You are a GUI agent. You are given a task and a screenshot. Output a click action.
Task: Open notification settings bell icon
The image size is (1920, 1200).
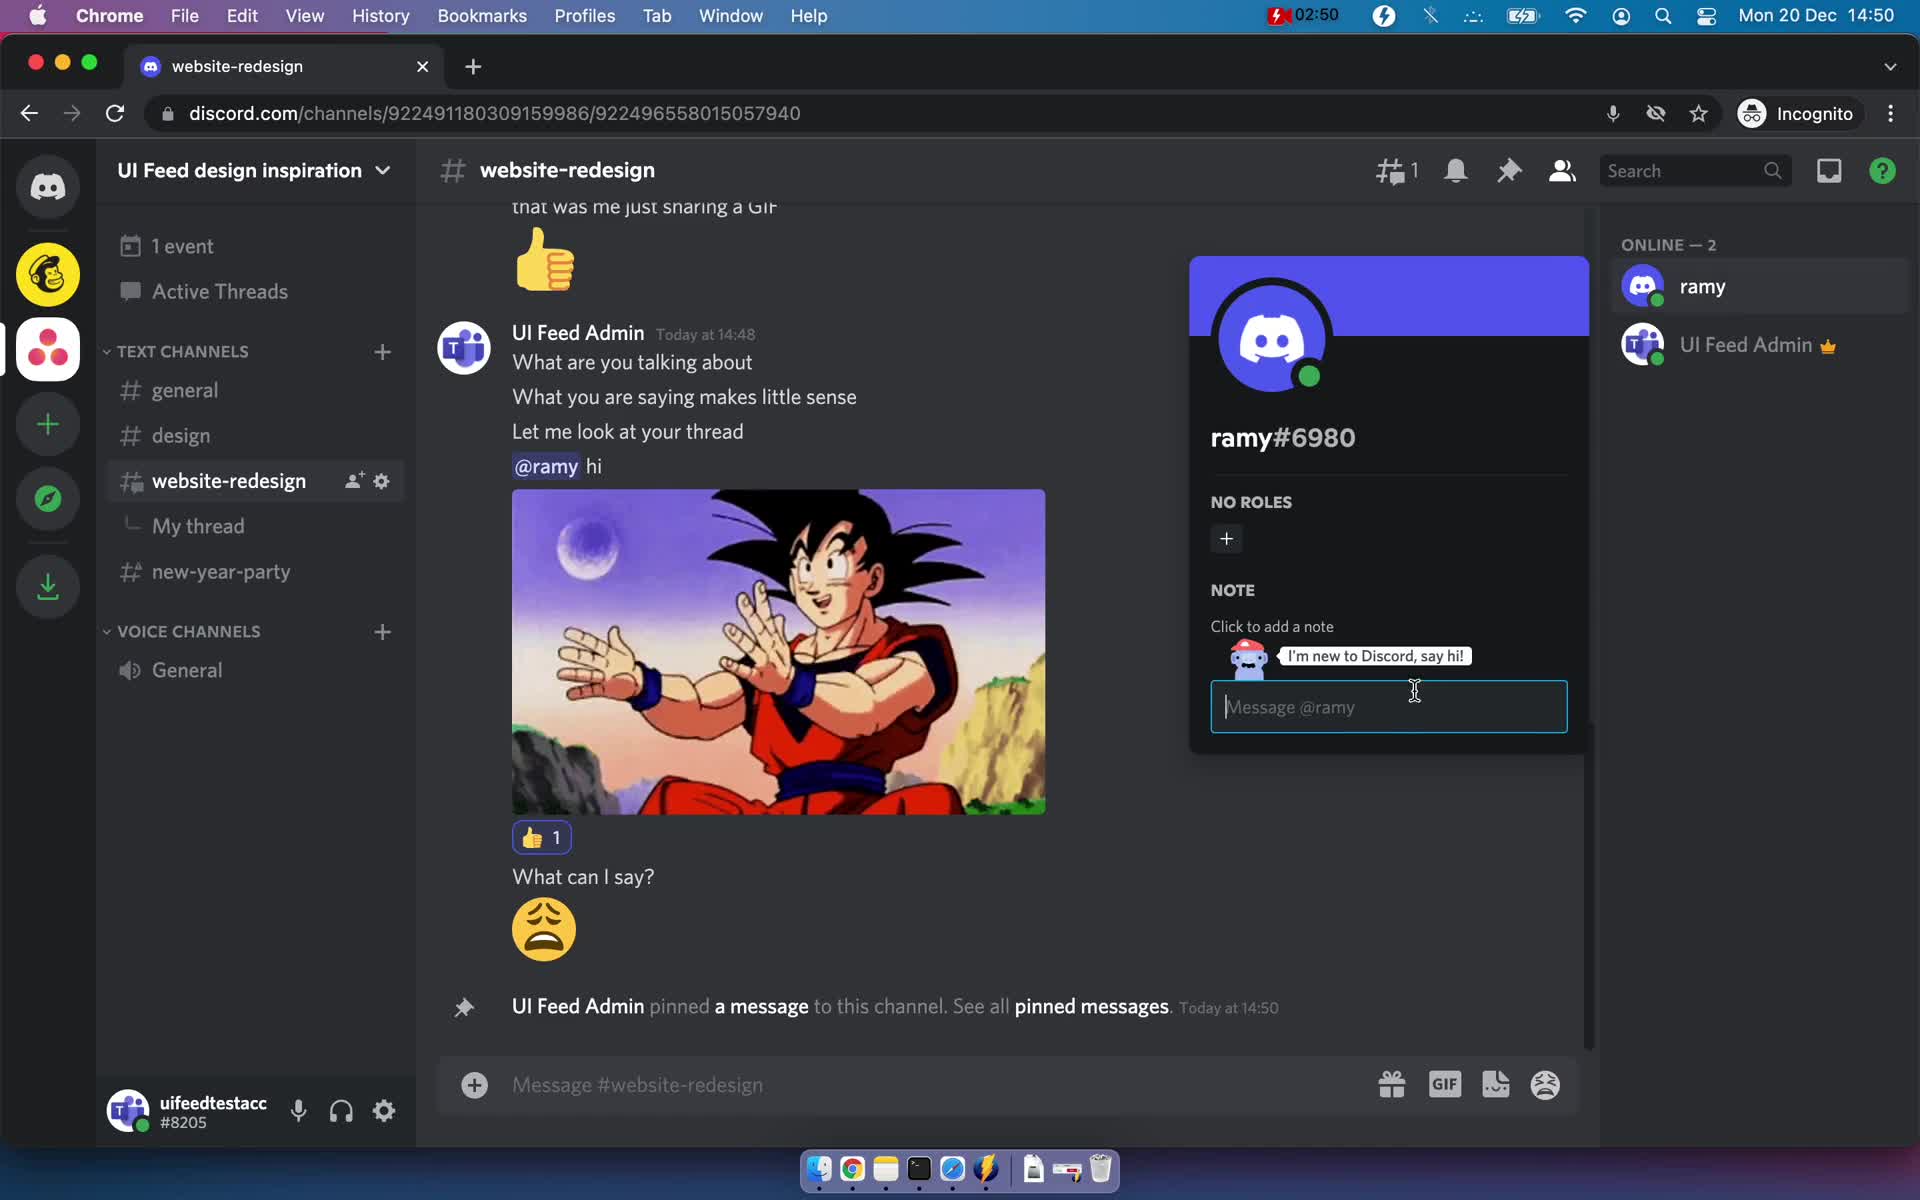coord(1456,171)
